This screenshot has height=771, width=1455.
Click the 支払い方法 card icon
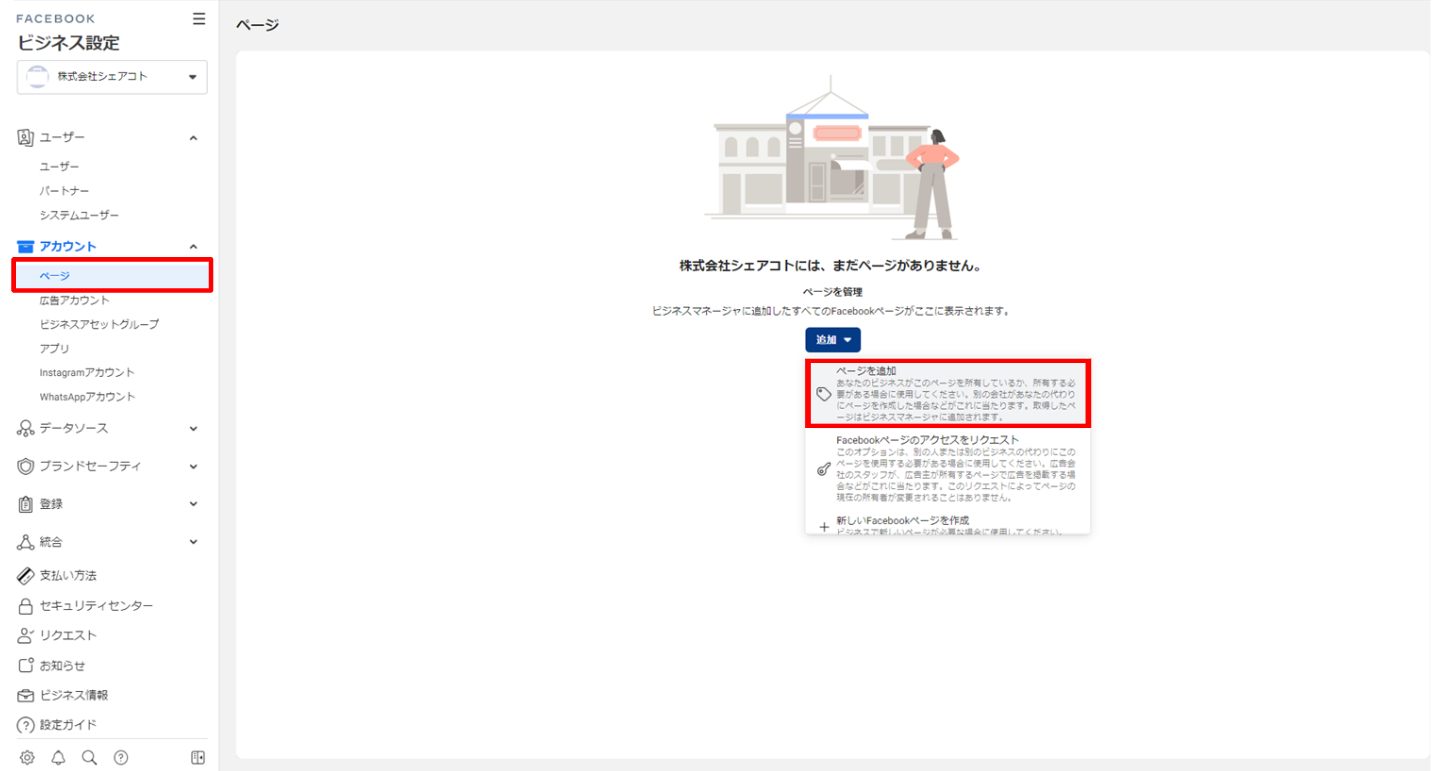[26, 576]
